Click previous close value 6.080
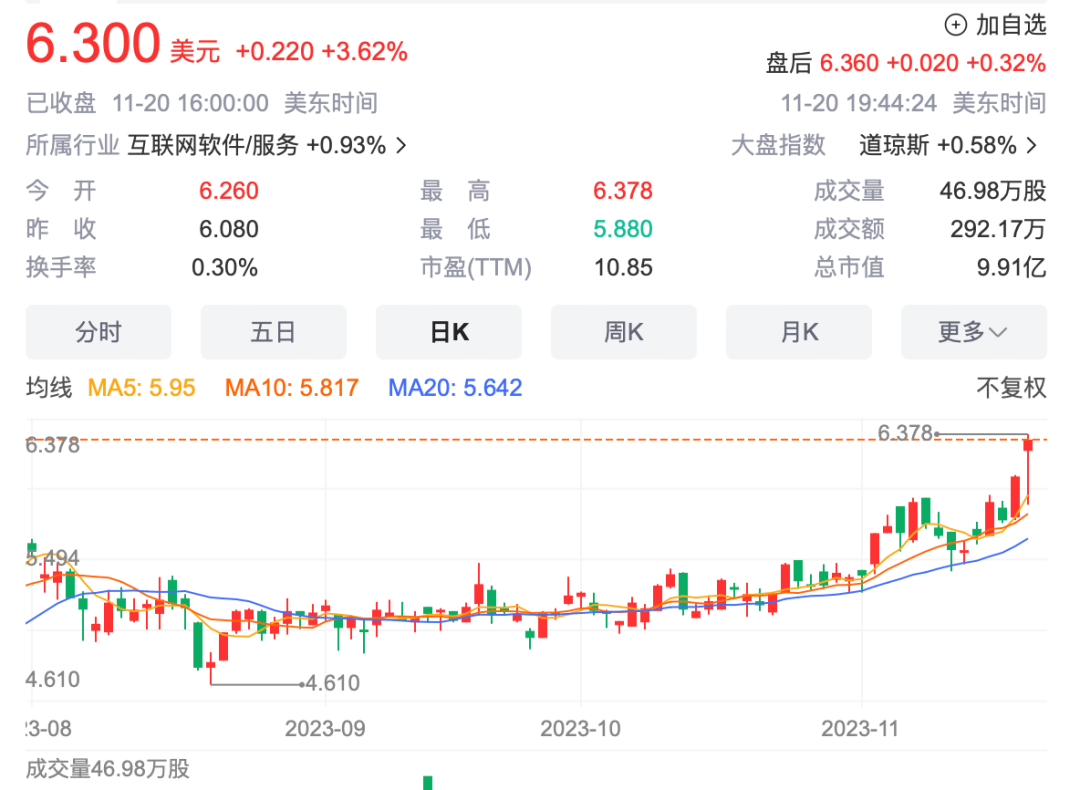Viewport: 1080px width, 790px height. pos(229,229)
